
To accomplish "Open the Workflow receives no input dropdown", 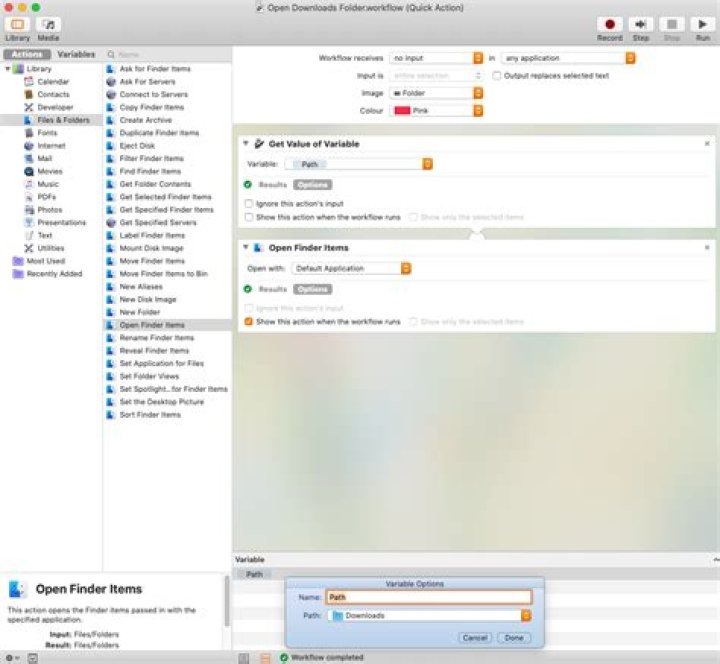I will 436,58.
